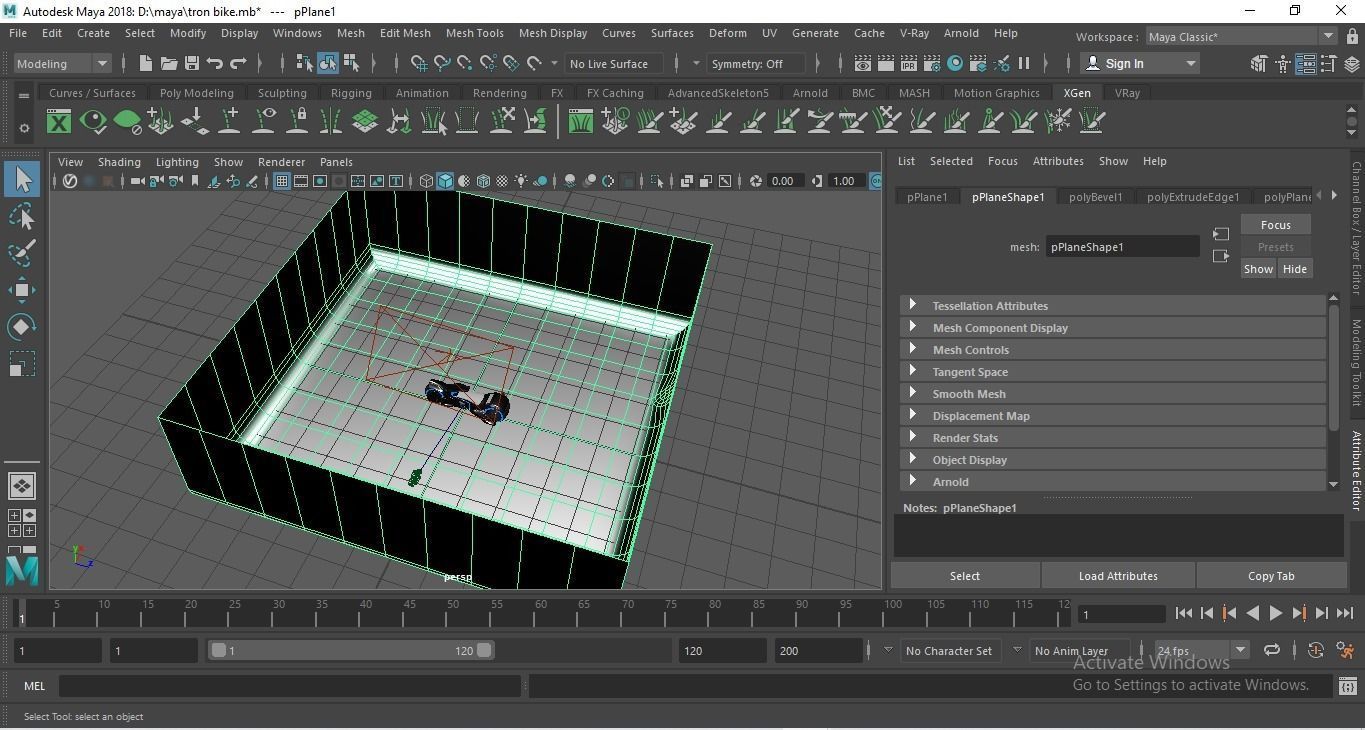The width and height of the screenshot is (1365, 730).
Task: Click the Copy Tab button
Action: 1271,576
